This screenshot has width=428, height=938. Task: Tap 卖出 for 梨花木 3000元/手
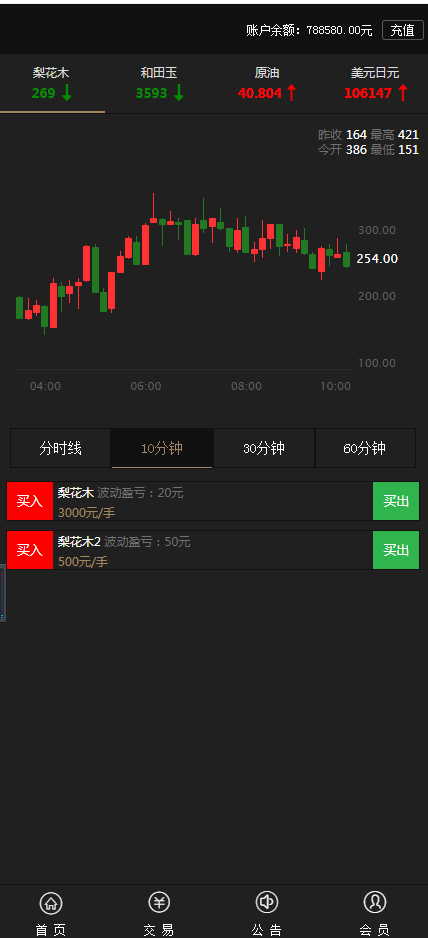click(396, 501)
